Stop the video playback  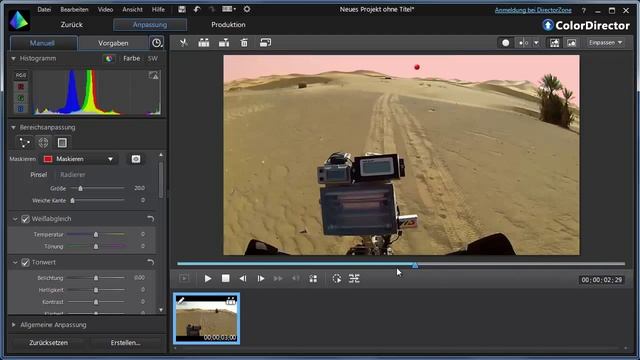(x=225, y=278)
